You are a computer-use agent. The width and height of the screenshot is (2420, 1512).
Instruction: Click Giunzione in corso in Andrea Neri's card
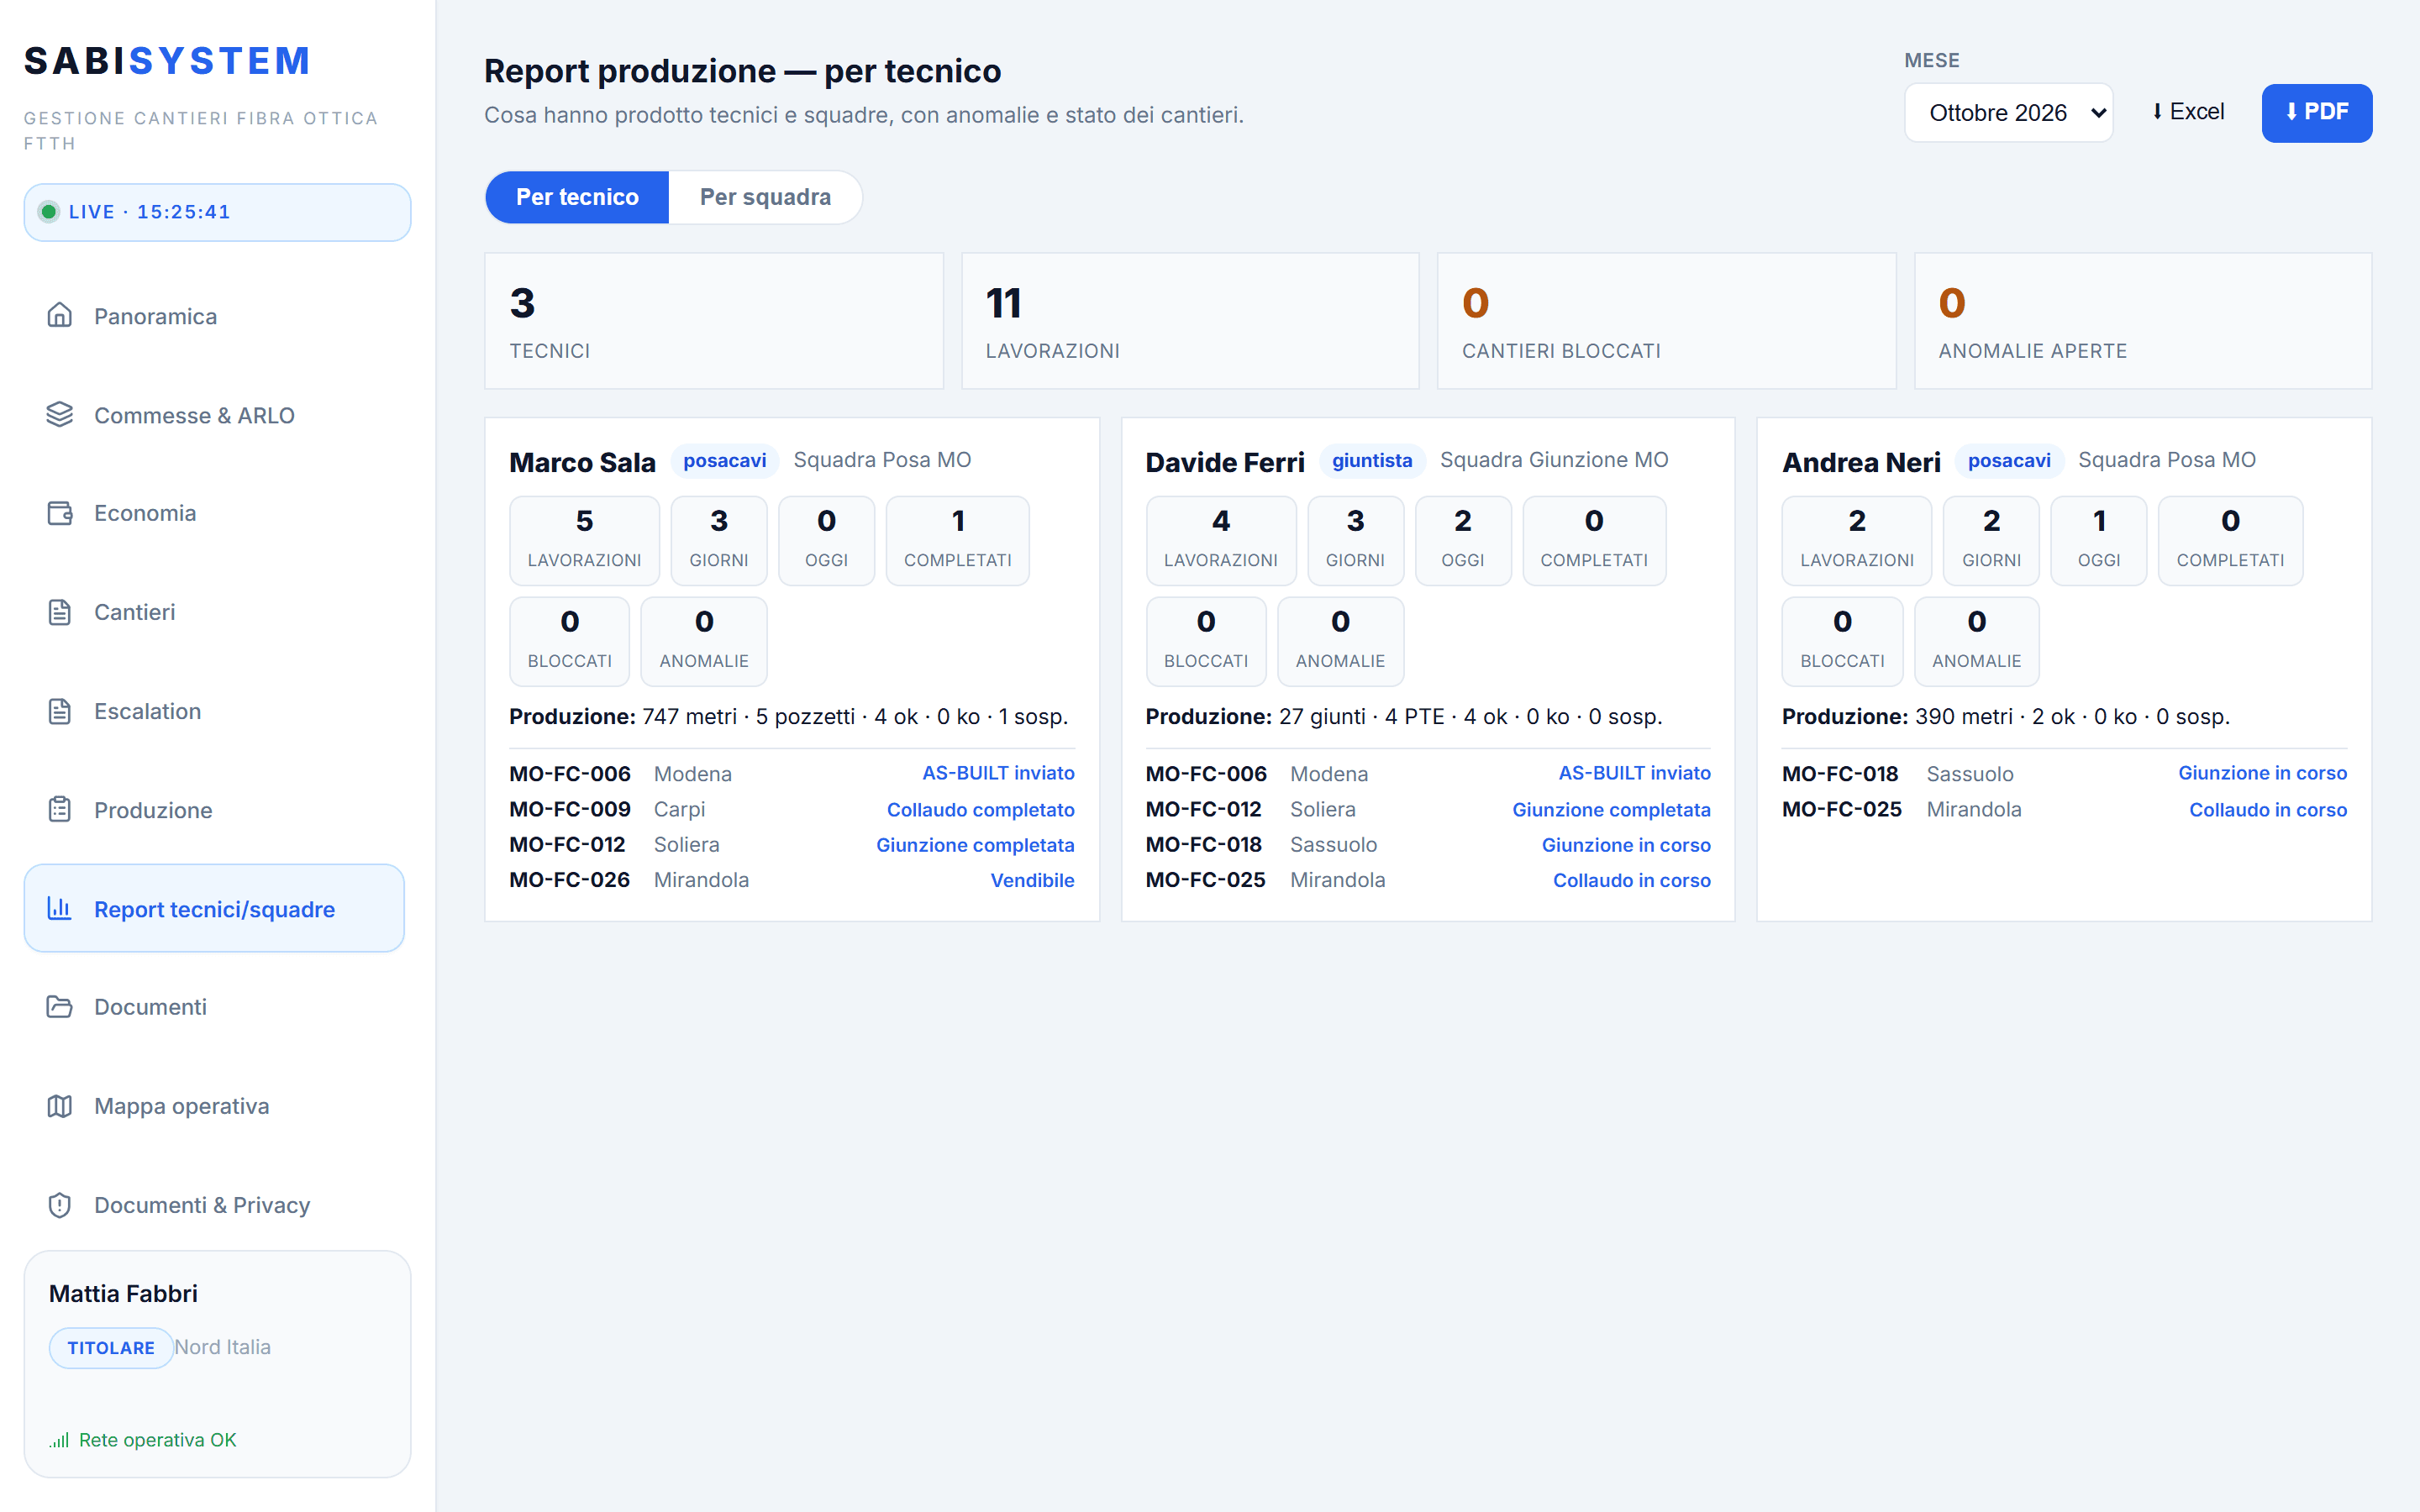point(2262,773)
